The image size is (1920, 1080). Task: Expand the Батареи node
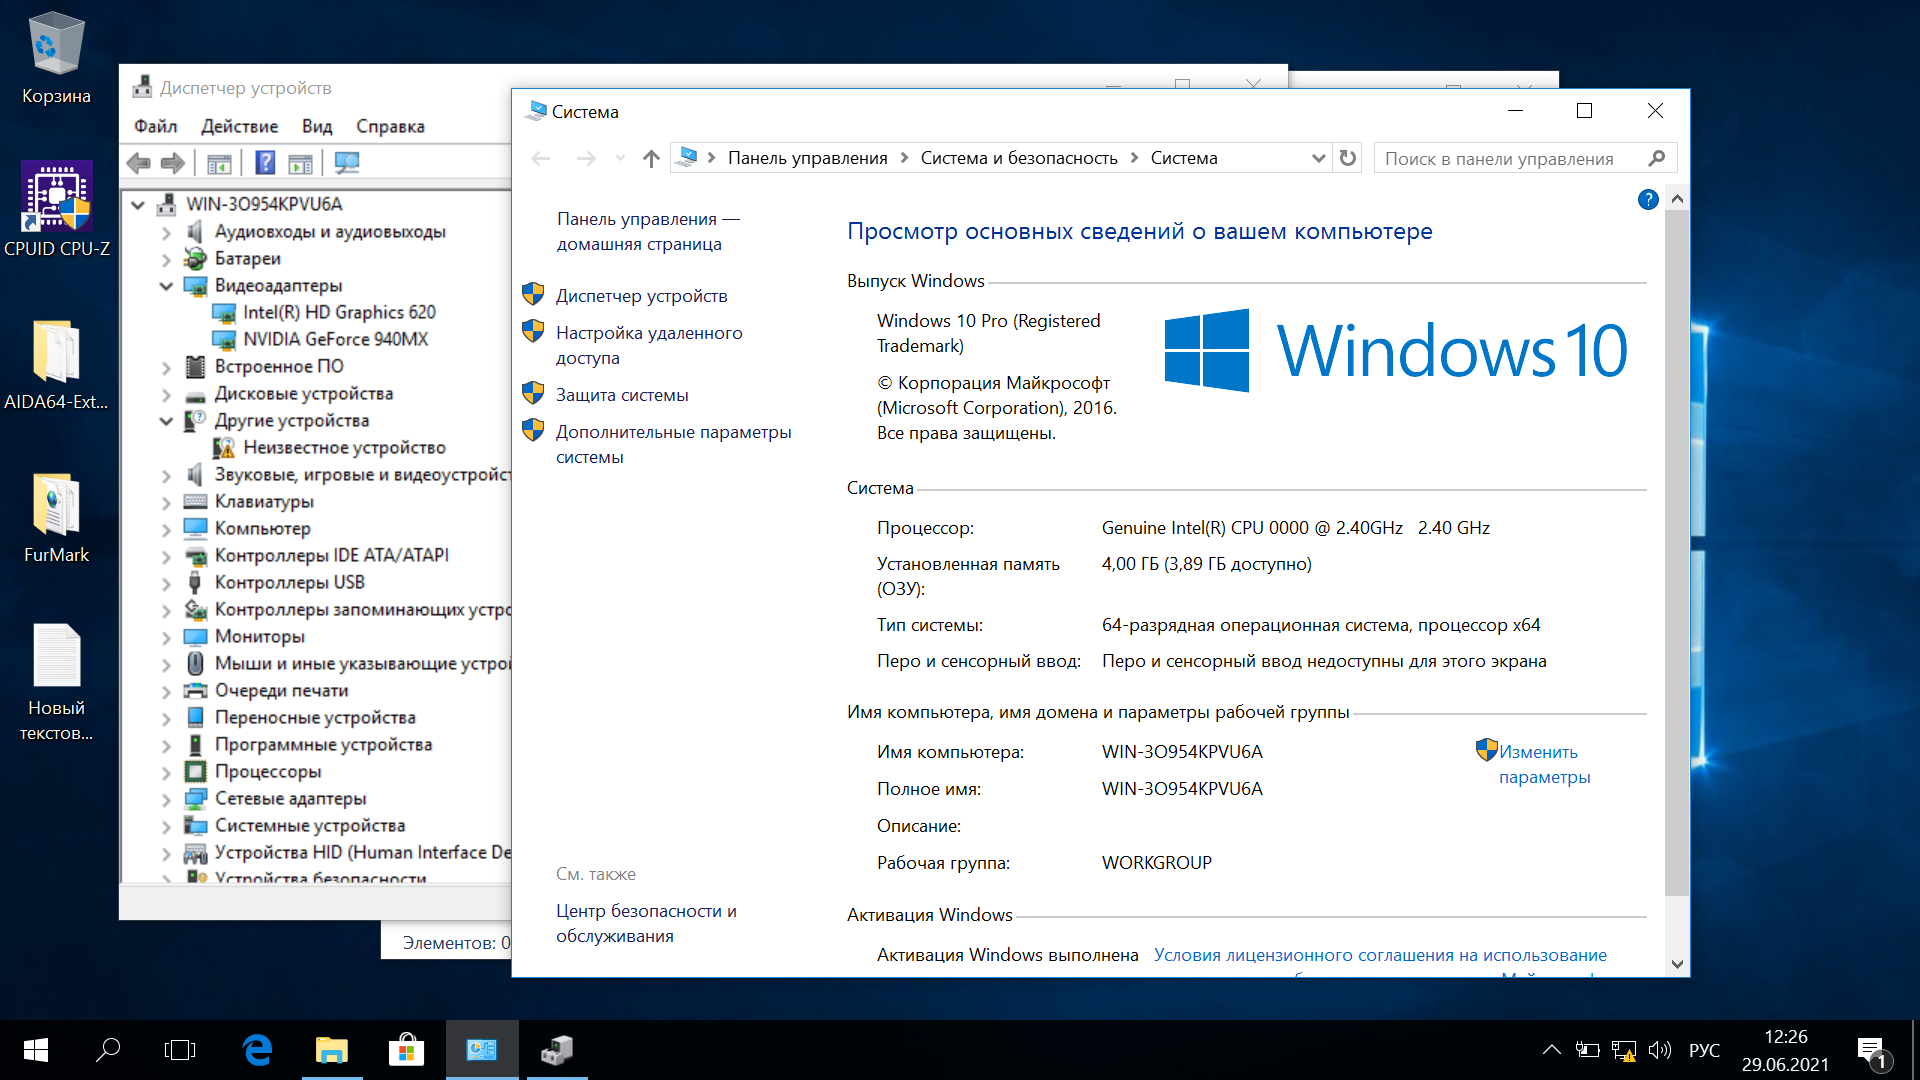pyautogui.click(x=166, y=259)
